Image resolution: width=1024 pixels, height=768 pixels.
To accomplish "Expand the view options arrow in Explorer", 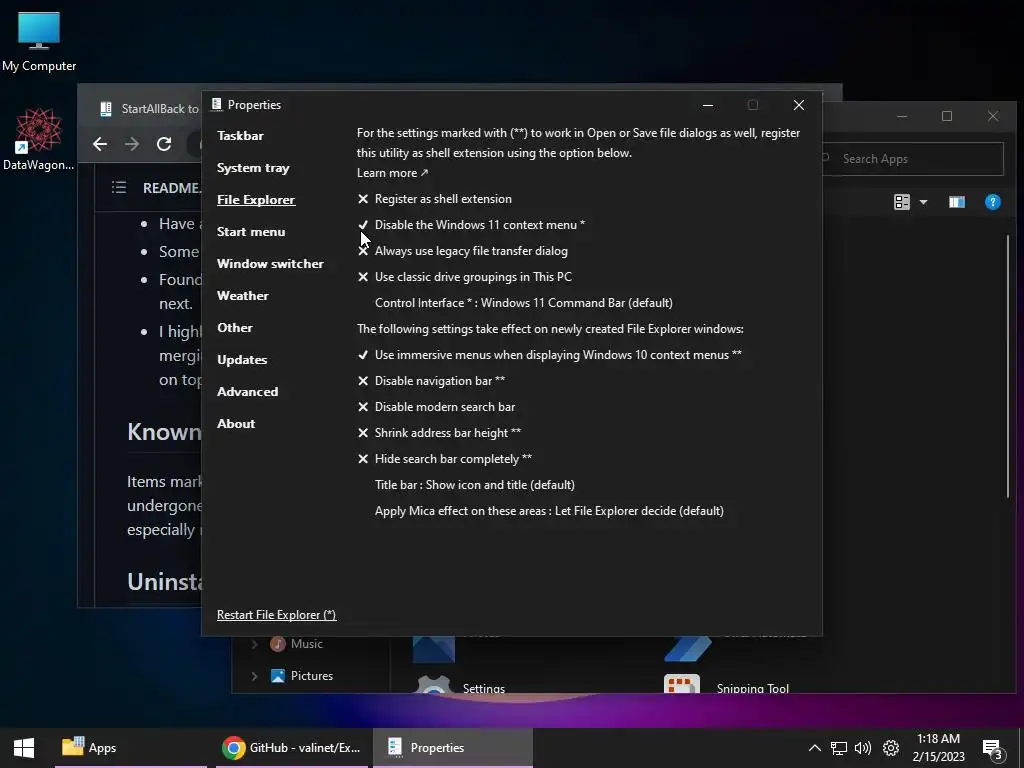I will (x=923, y=202).
